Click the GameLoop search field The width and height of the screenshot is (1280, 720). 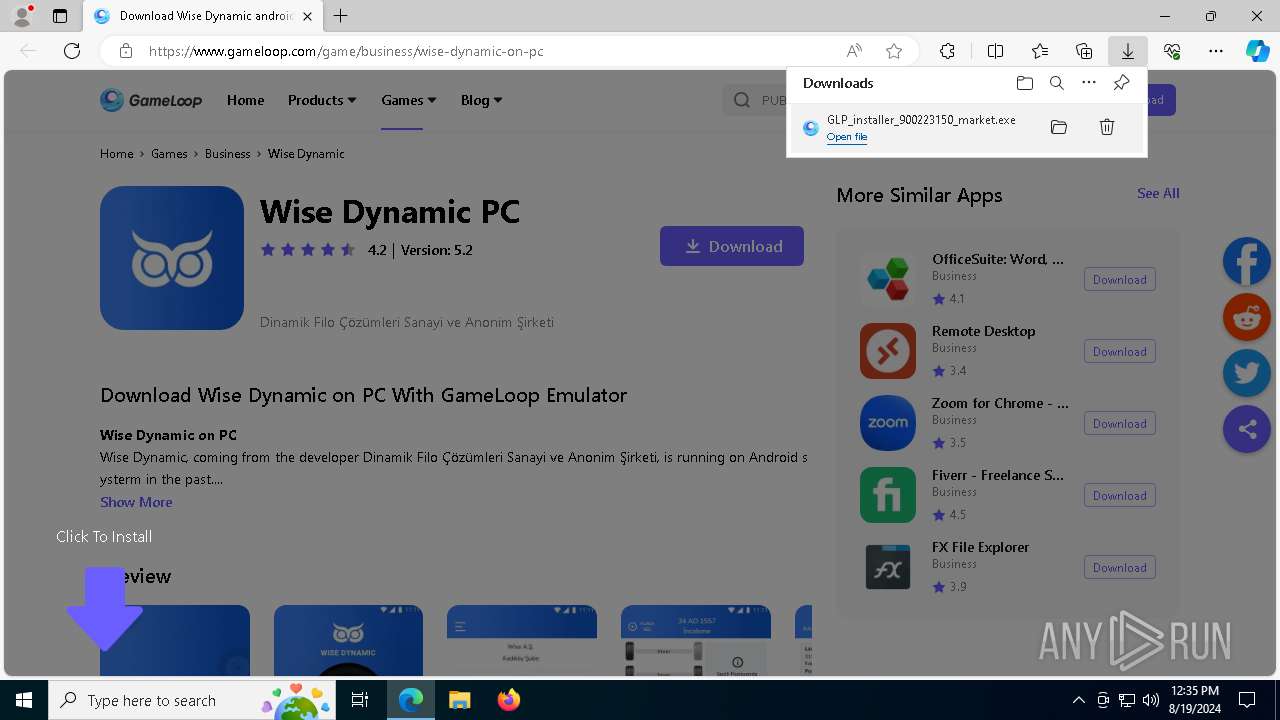tap(755, 100)
